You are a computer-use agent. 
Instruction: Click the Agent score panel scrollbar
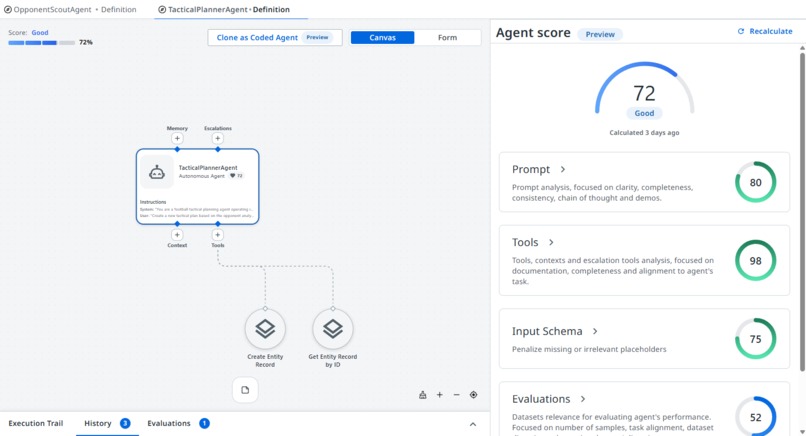pos(802,211)
